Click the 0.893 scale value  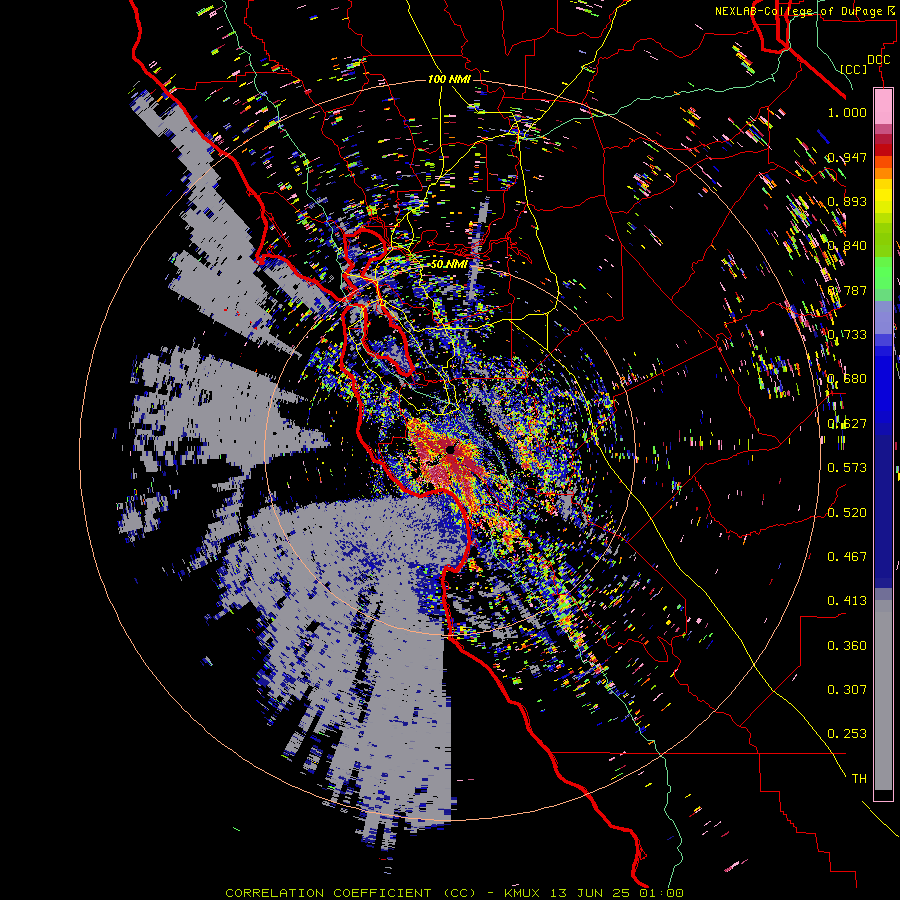pyautogui.click(x=847, y=201)
